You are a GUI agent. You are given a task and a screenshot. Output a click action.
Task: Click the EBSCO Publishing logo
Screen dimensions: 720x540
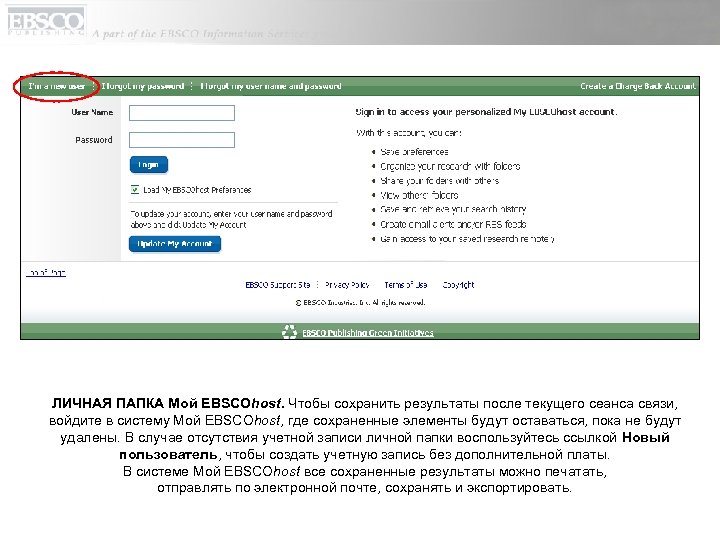(x=46, y=22)
